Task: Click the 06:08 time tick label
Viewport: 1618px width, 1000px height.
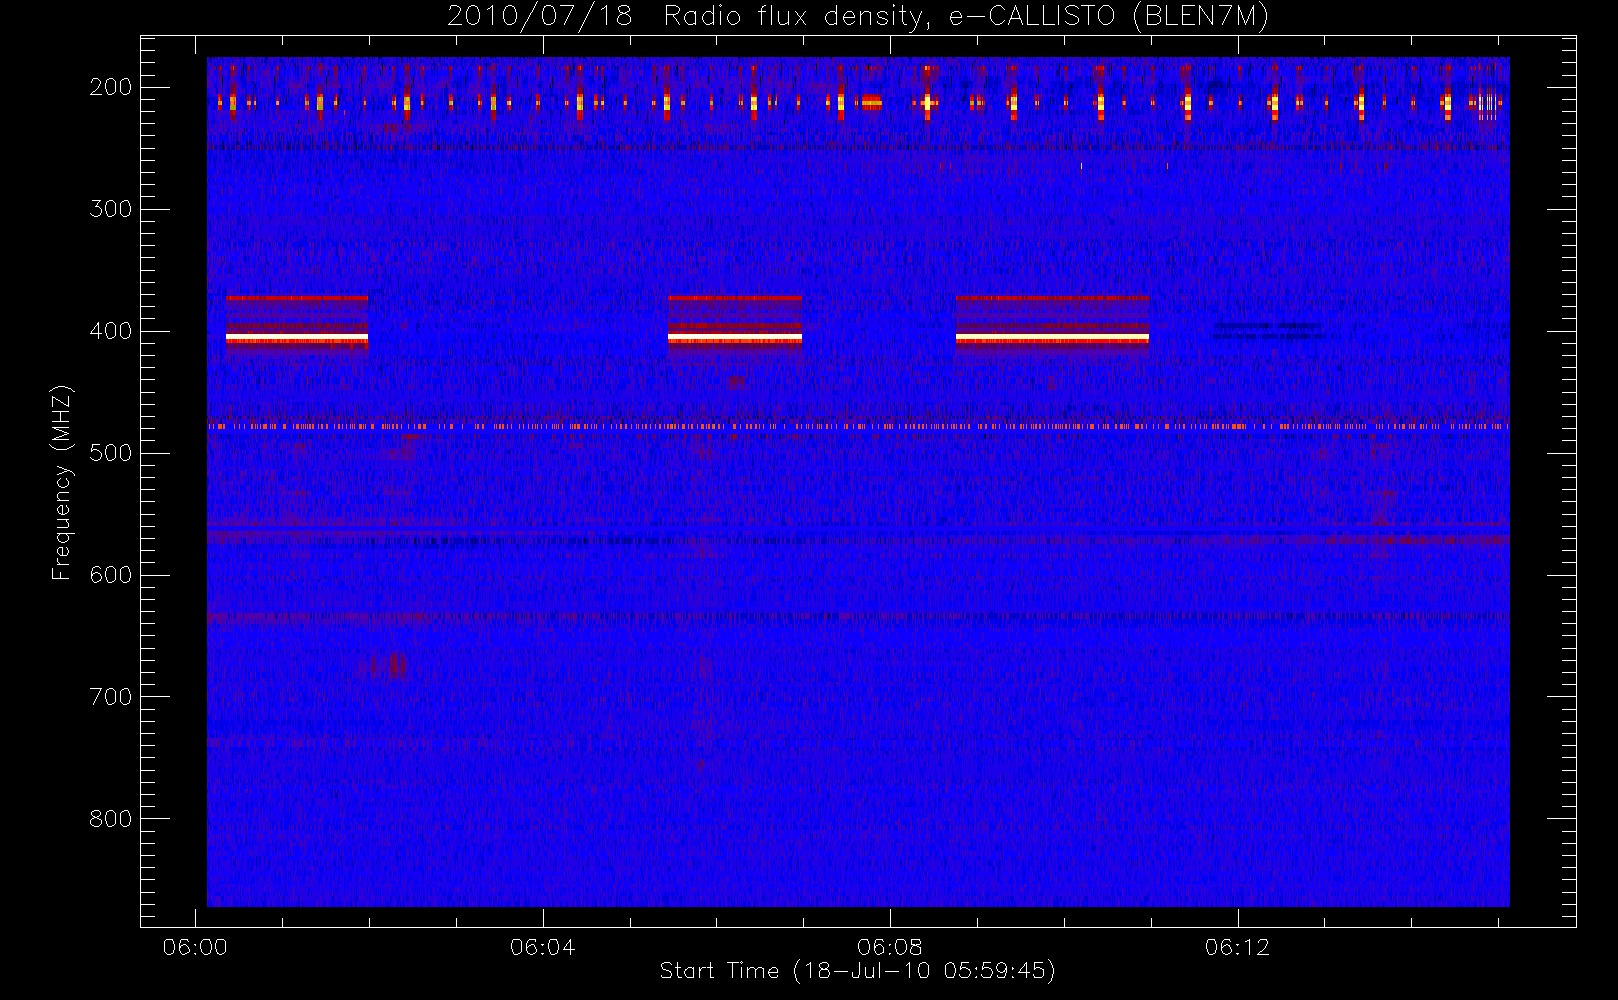Action: [x=890, y=947]
